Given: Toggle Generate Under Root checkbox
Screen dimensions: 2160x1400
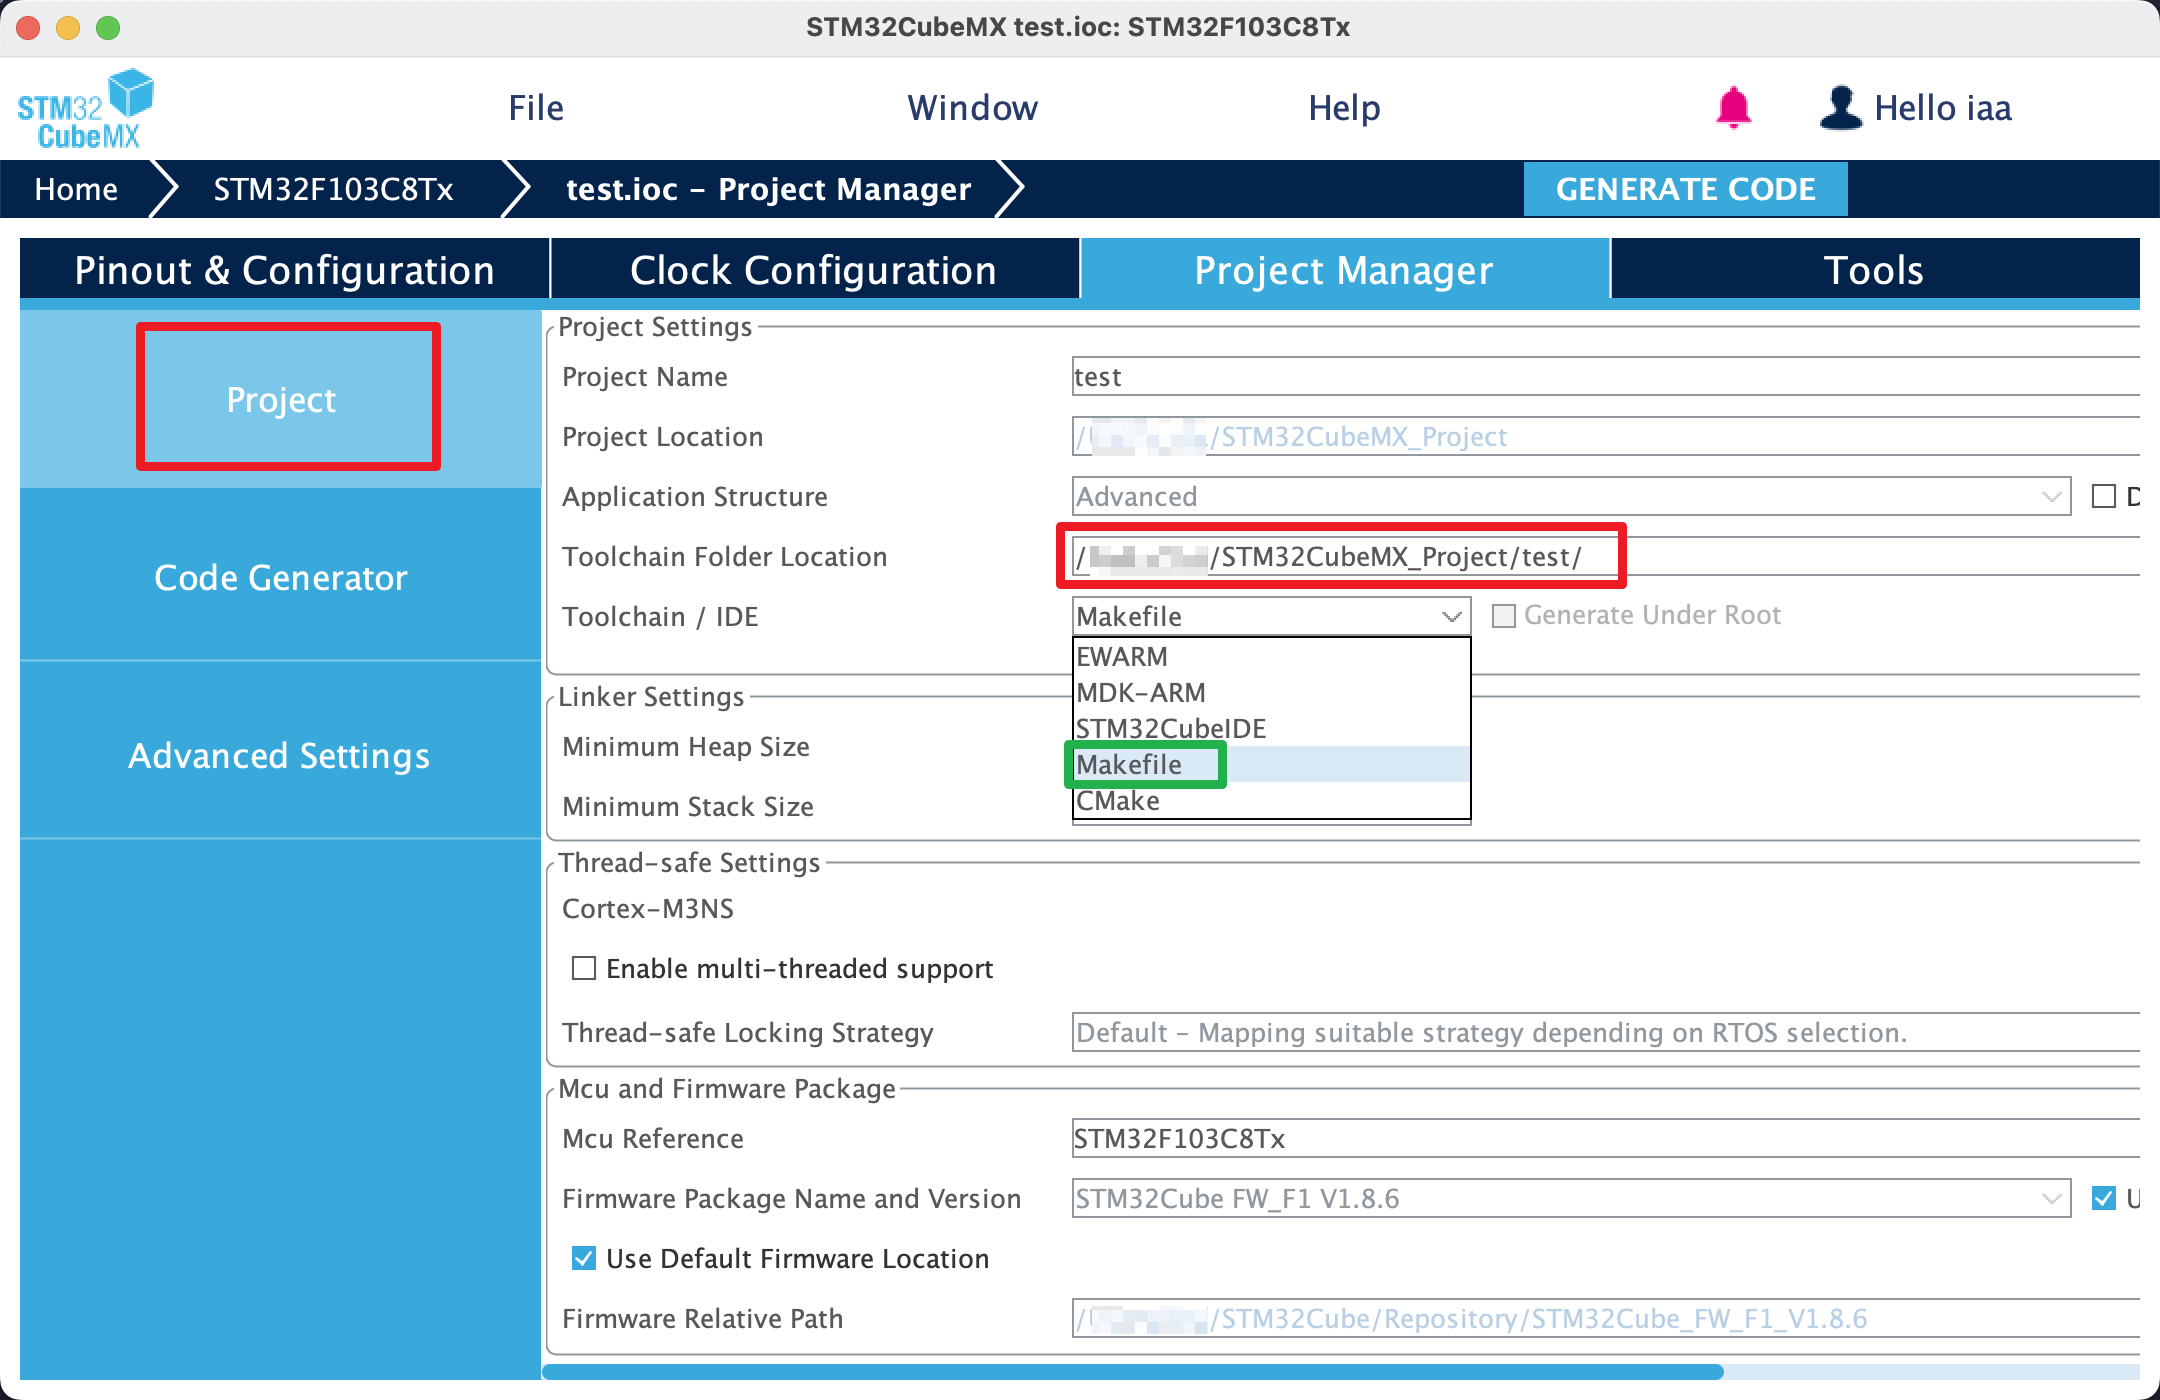Looking at the screenshot, I should pos(1504,615).
